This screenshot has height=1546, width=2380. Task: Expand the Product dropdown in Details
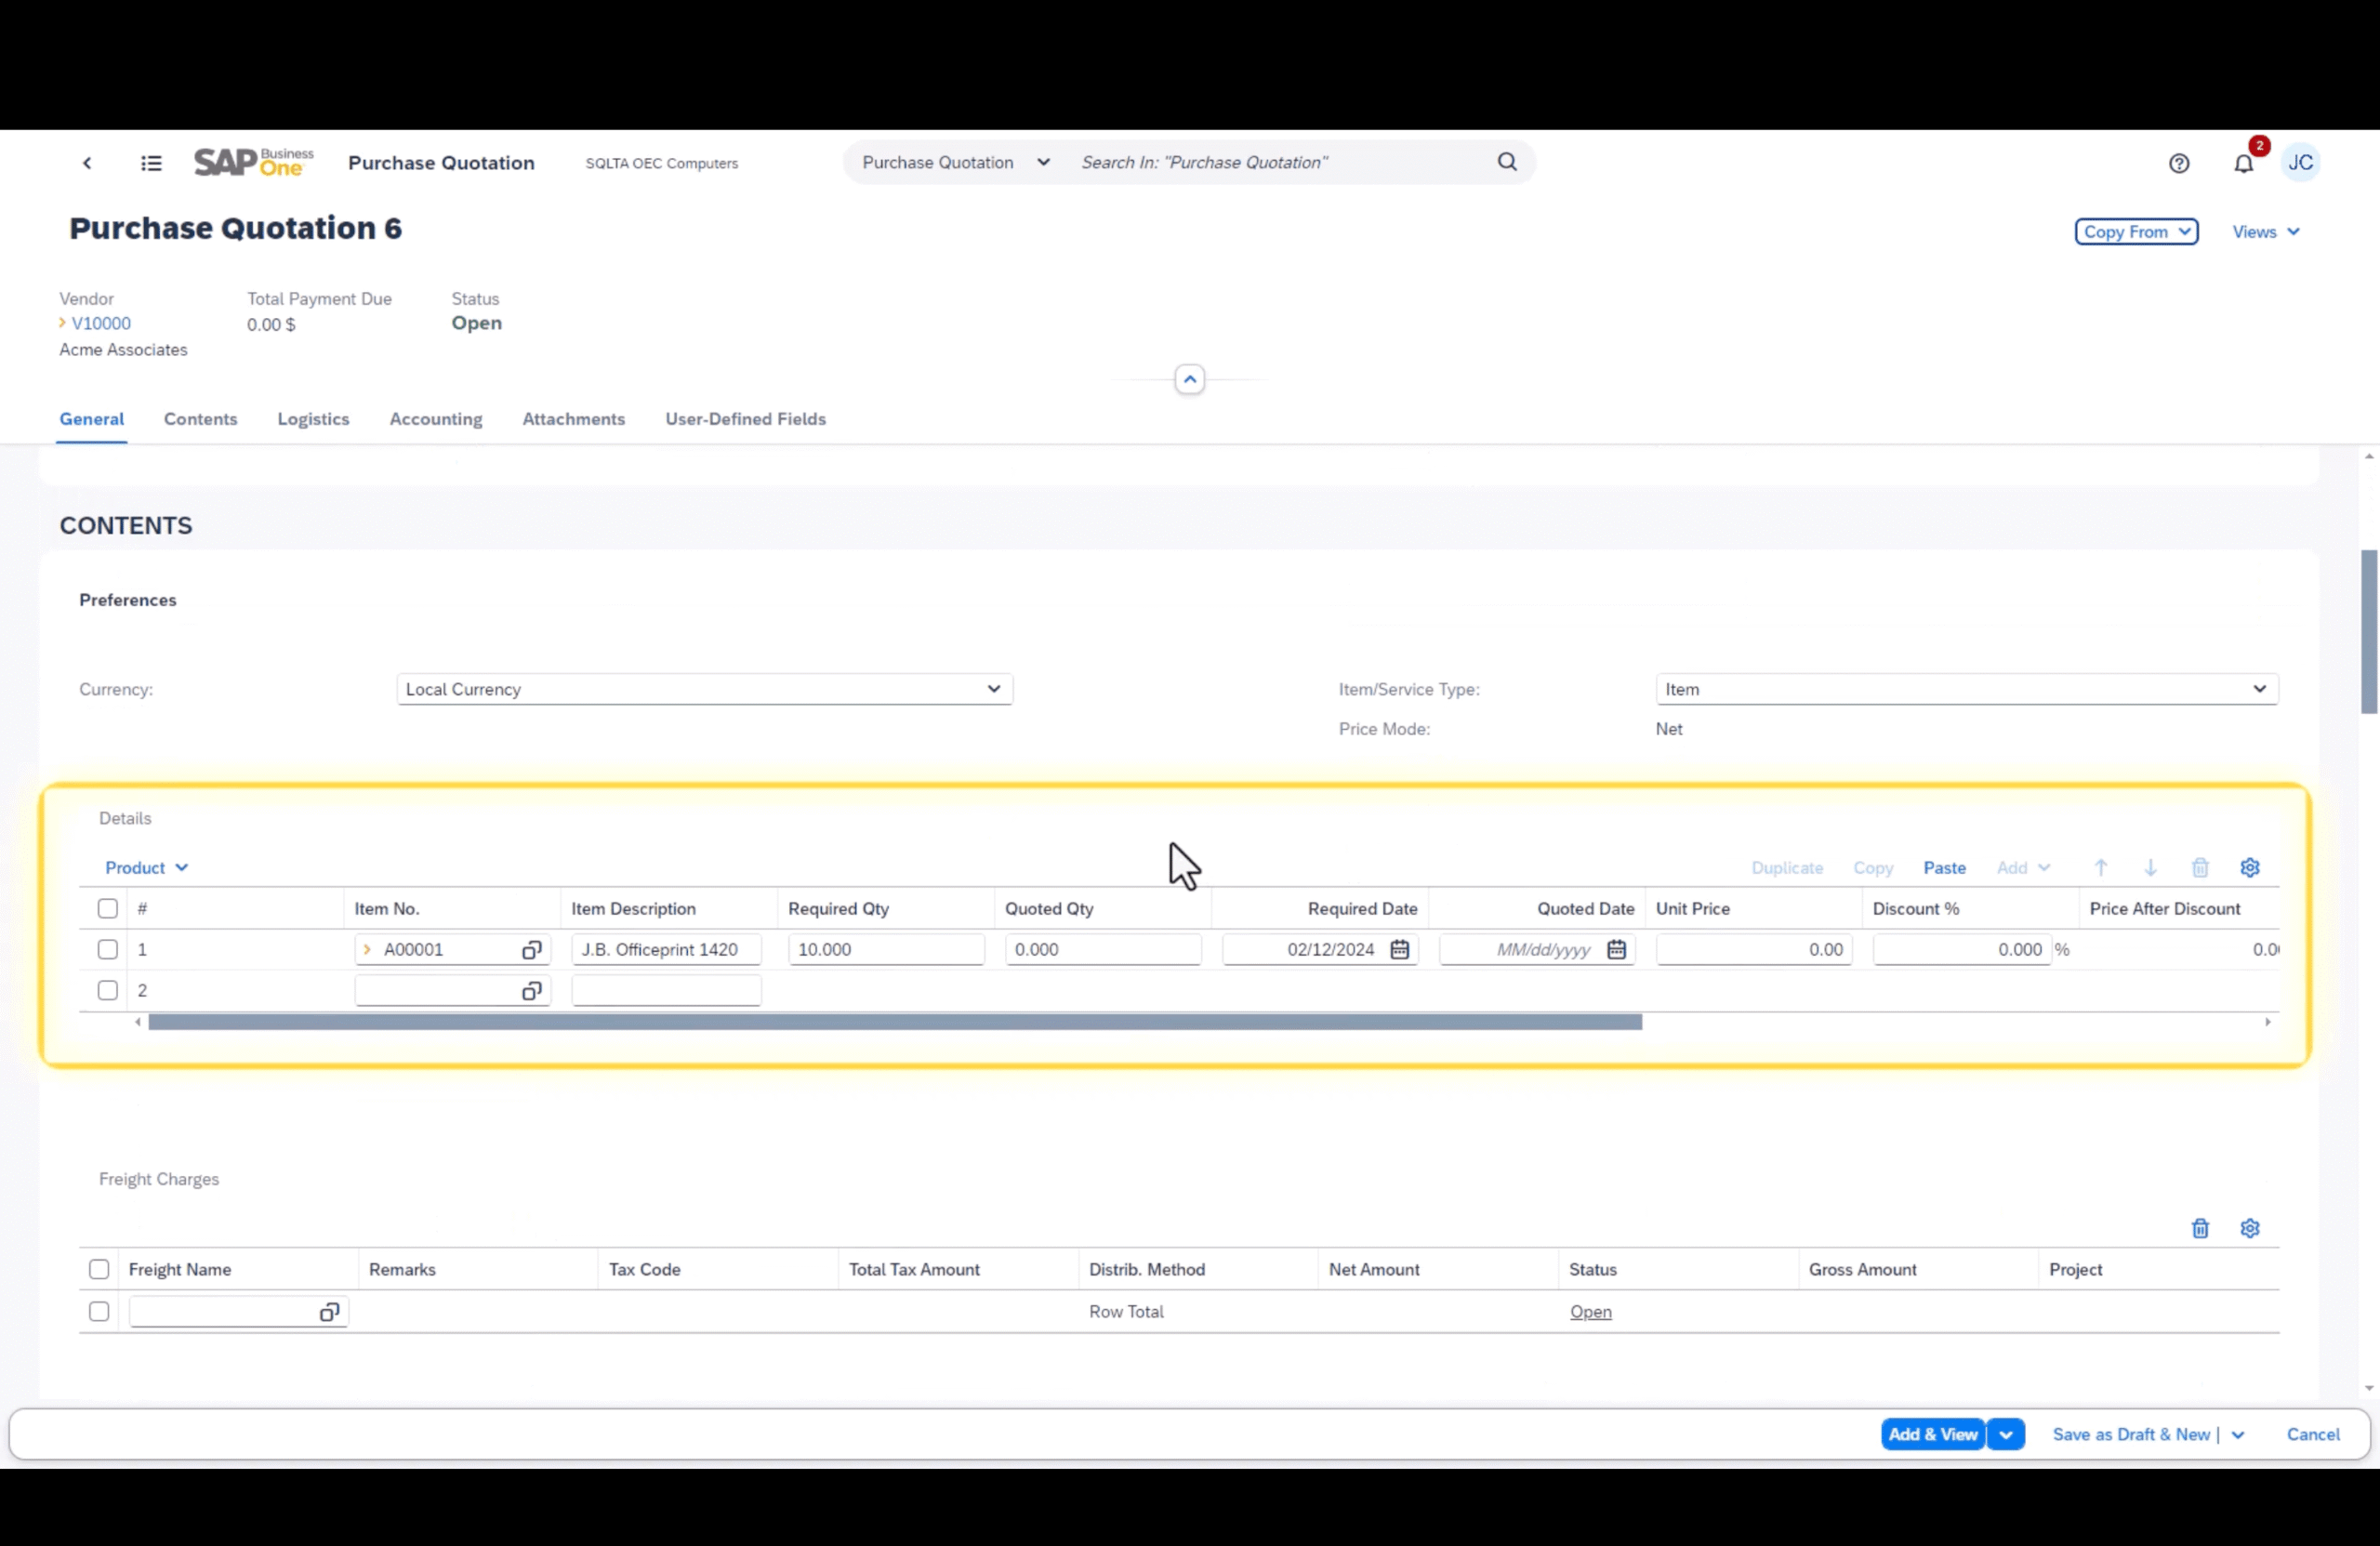146,868
